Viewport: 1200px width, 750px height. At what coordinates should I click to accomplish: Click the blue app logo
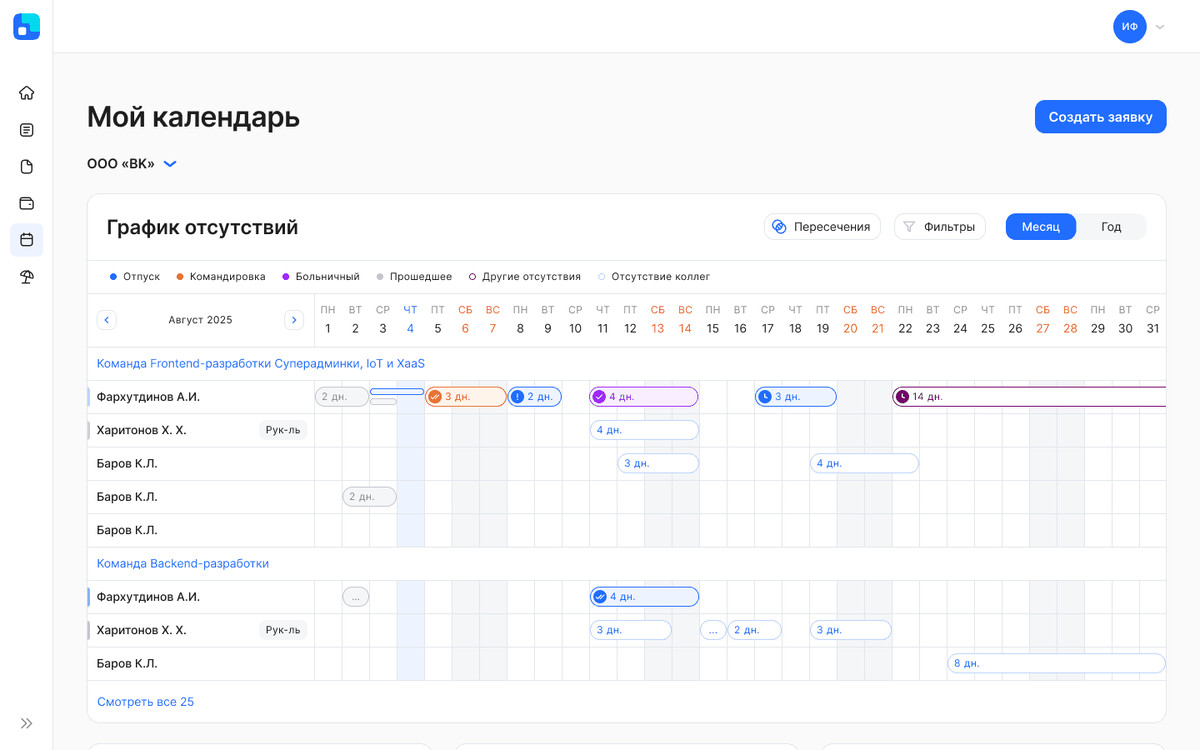point(27,27)
